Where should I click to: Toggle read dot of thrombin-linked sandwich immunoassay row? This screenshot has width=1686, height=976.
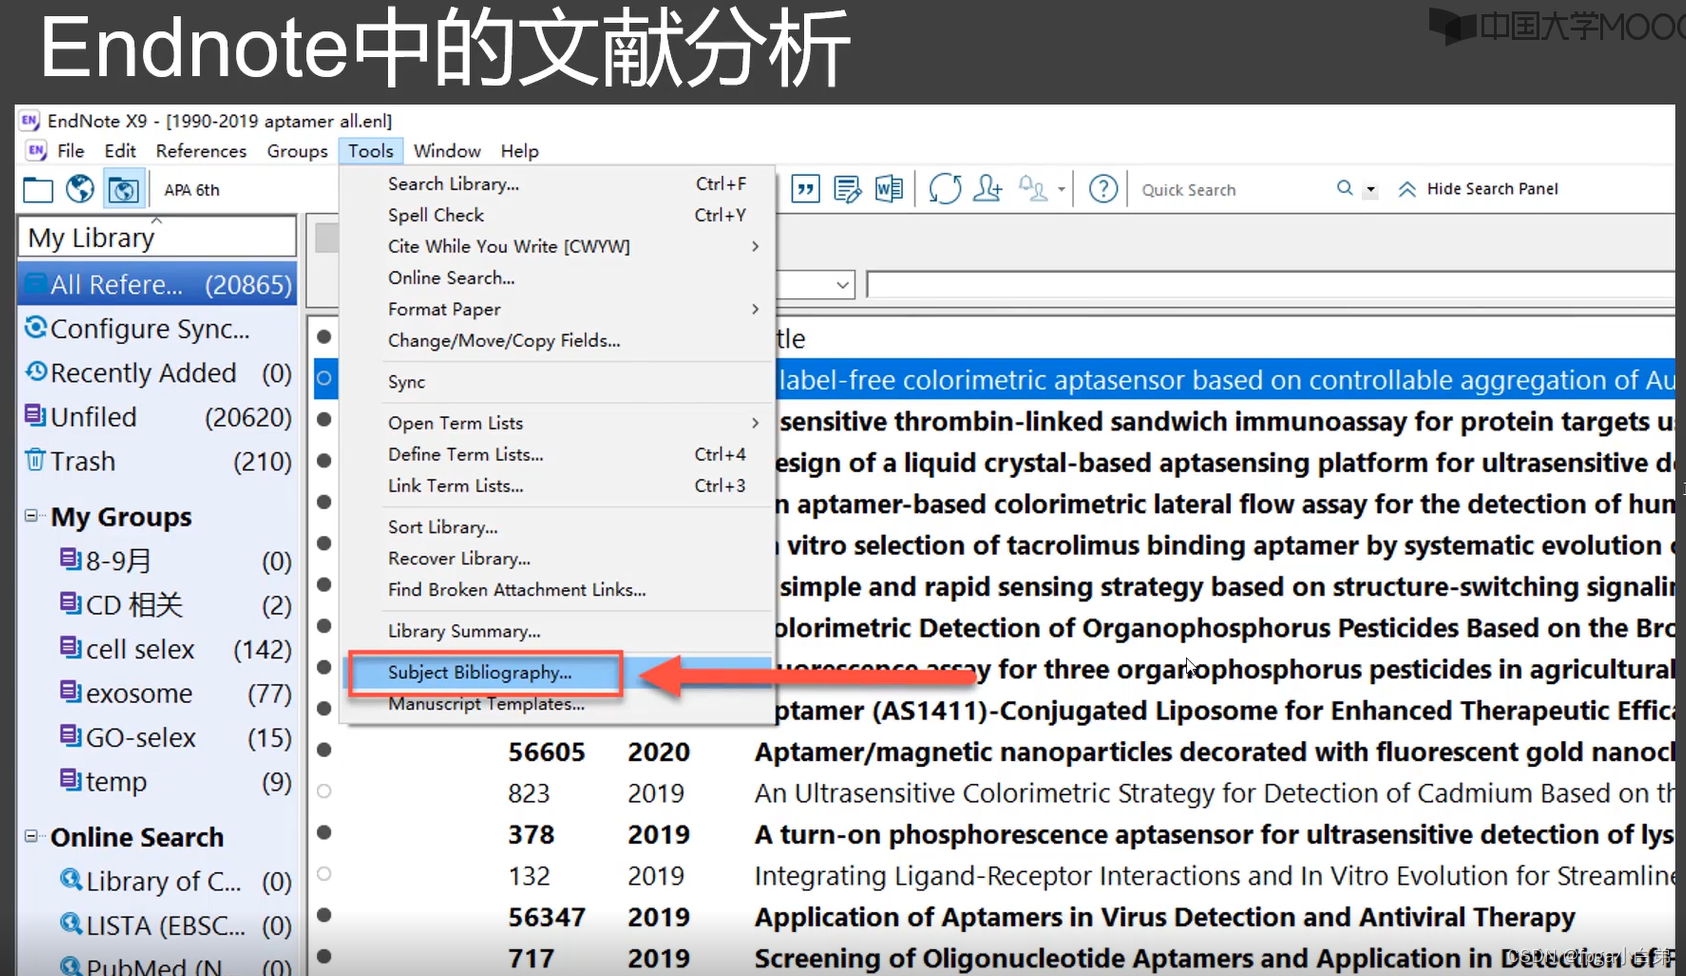point(324,419)
